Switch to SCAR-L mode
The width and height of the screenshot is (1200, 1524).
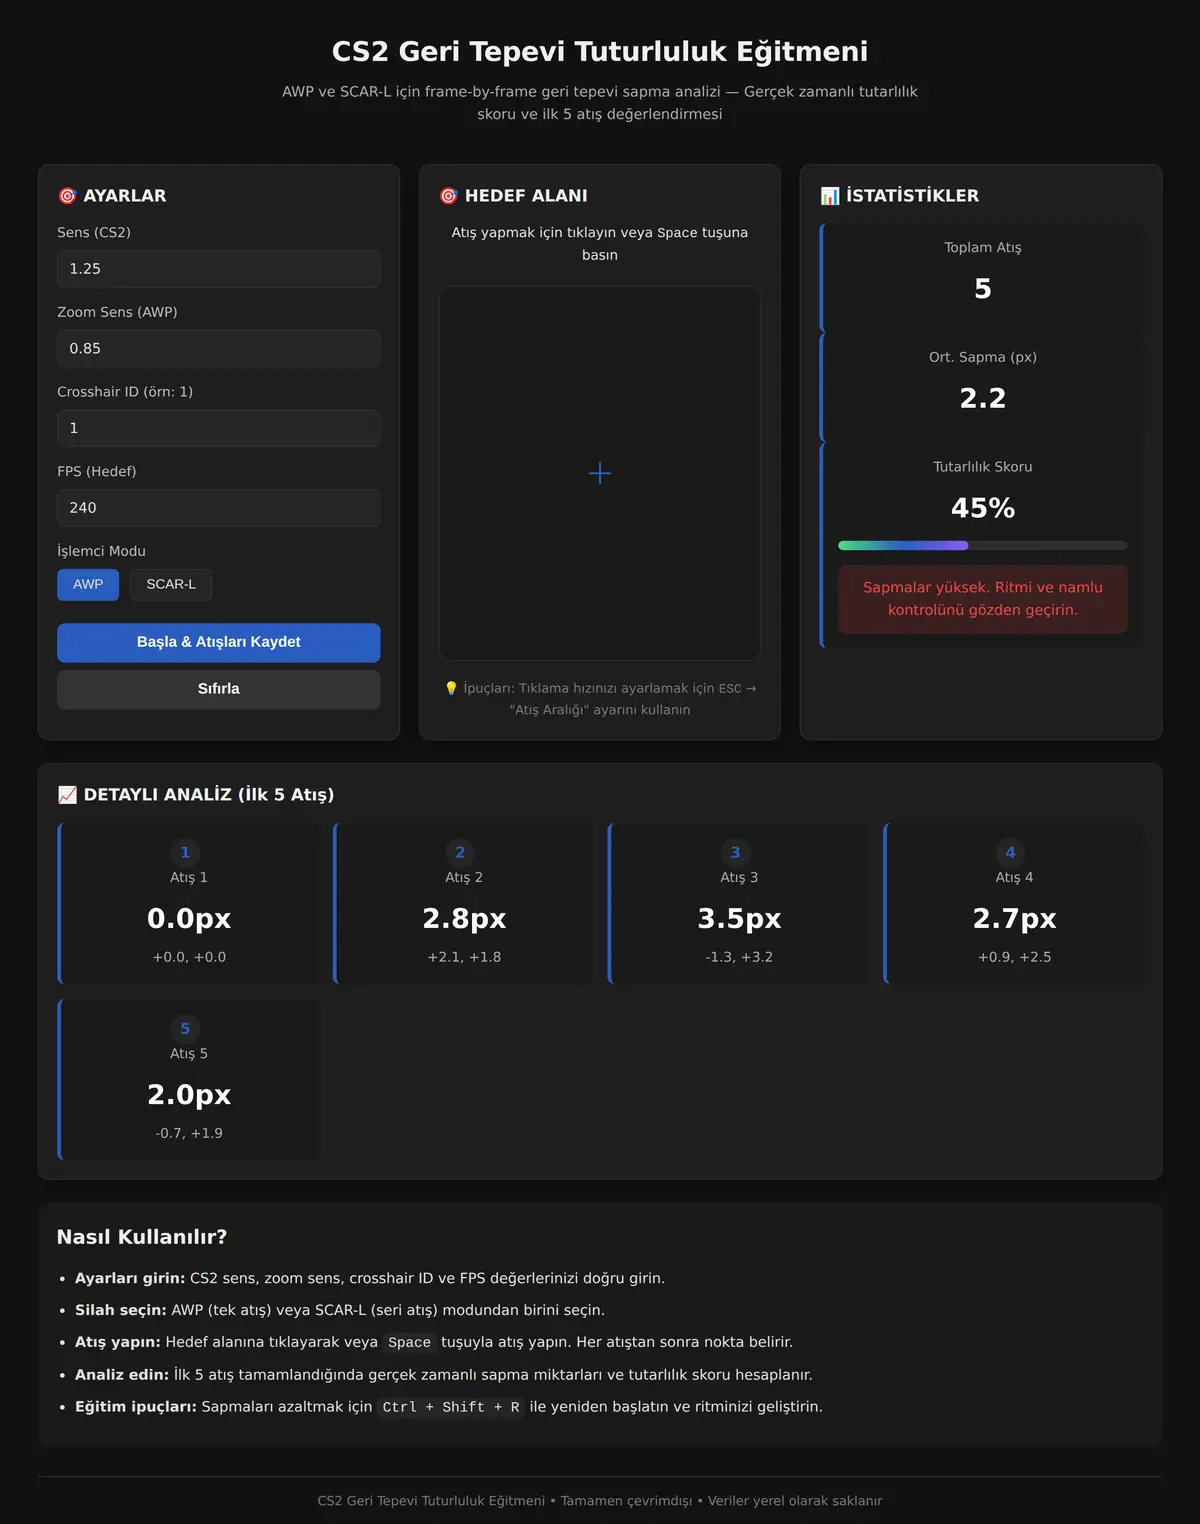click(171, 585)
